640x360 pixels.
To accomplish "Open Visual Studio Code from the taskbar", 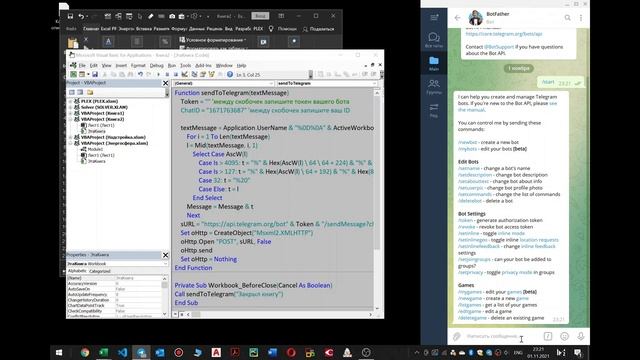I will pyautogui.click(x=122, y=352).
